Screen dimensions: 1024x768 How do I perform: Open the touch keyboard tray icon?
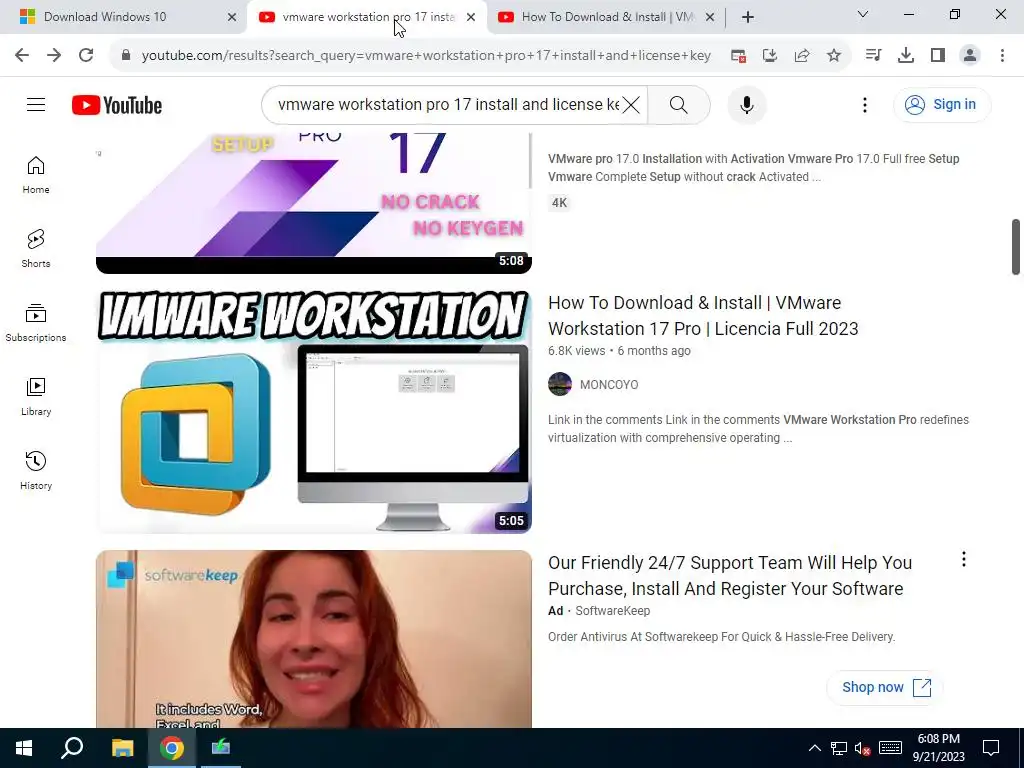pyautogui.click(x=890, y=748)
